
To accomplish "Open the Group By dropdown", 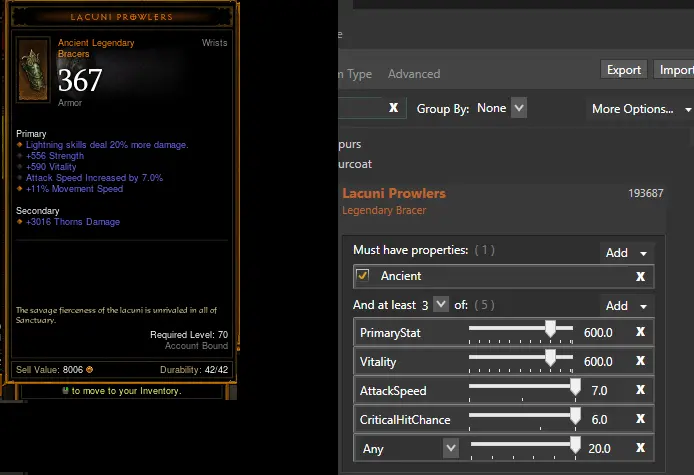I will click(x=517, y=108).
